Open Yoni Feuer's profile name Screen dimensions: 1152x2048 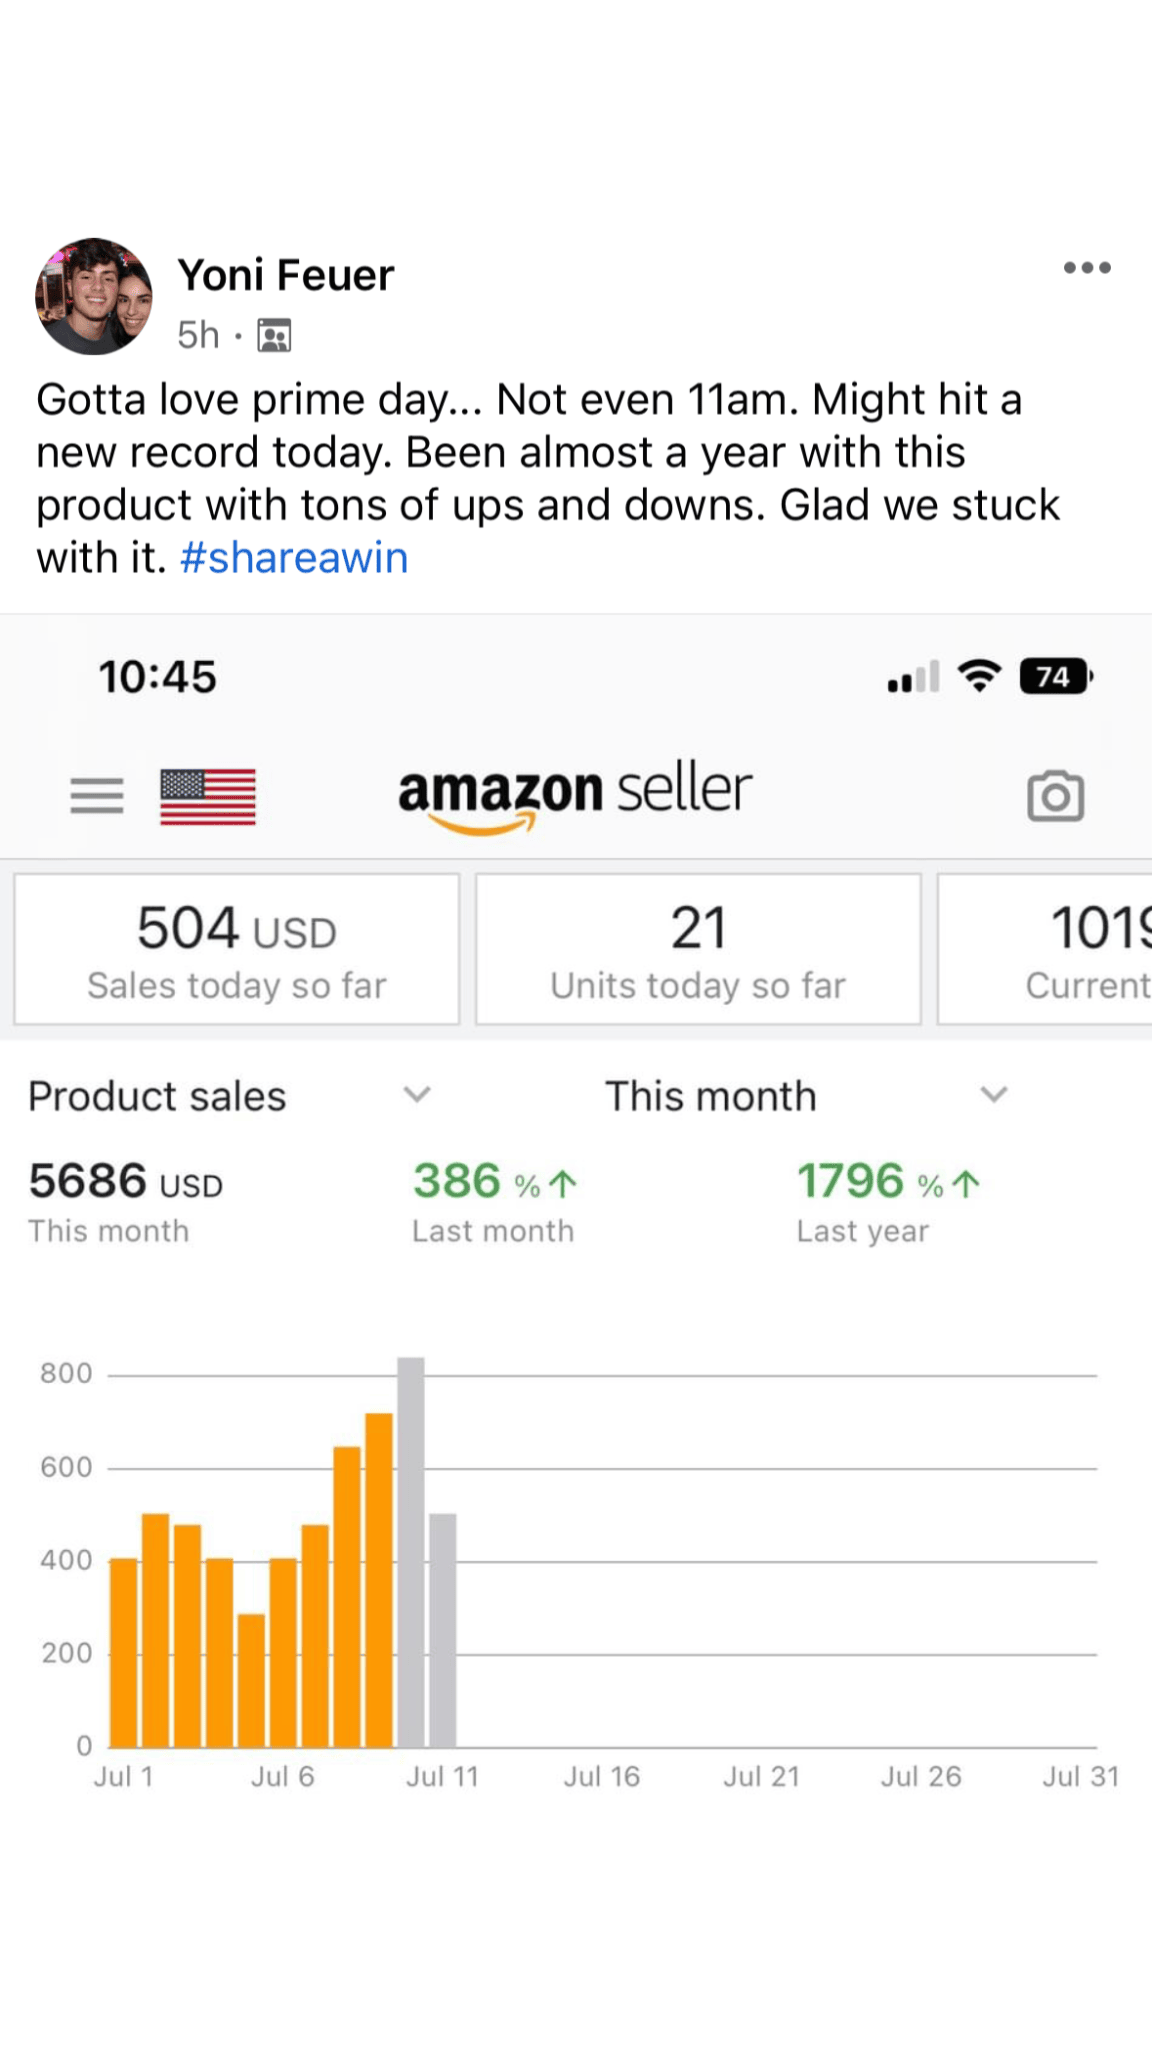coord(286,275)
